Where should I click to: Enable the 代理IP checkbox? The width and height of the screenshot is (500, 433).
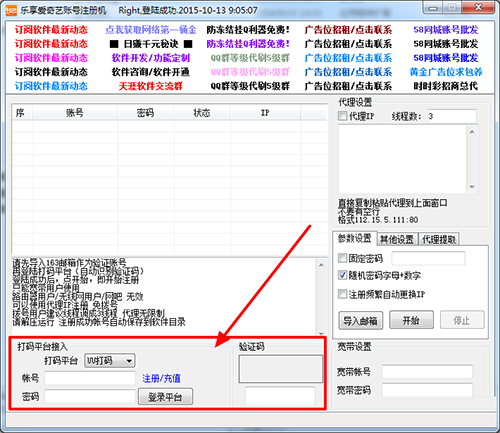pyautogui.click(x=342, y=116)
